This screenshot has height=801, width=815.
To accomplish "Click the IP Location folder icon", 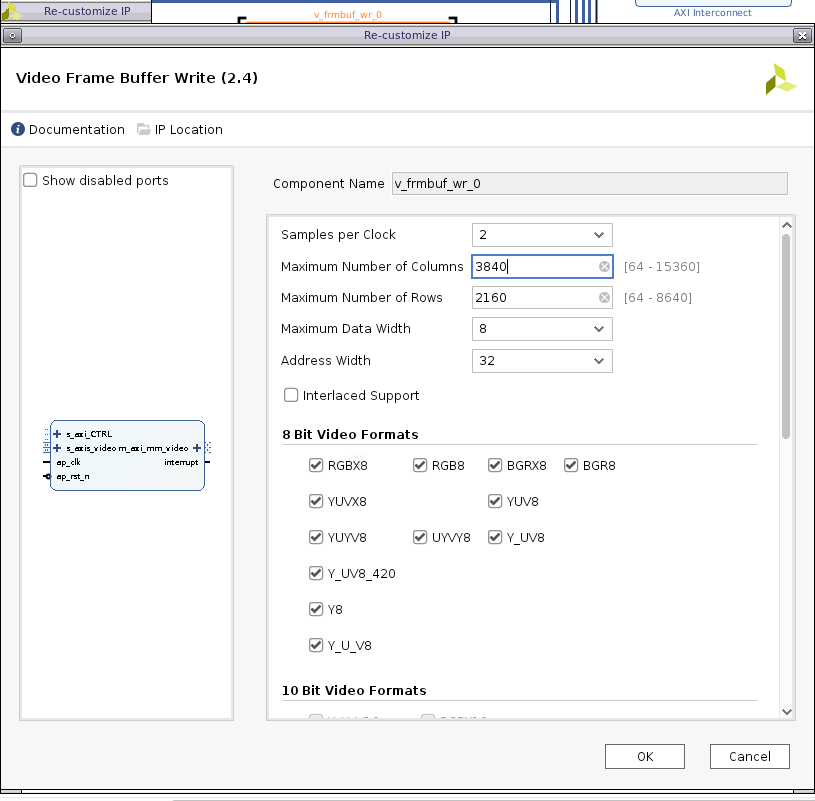I will (x=144, y=130).
